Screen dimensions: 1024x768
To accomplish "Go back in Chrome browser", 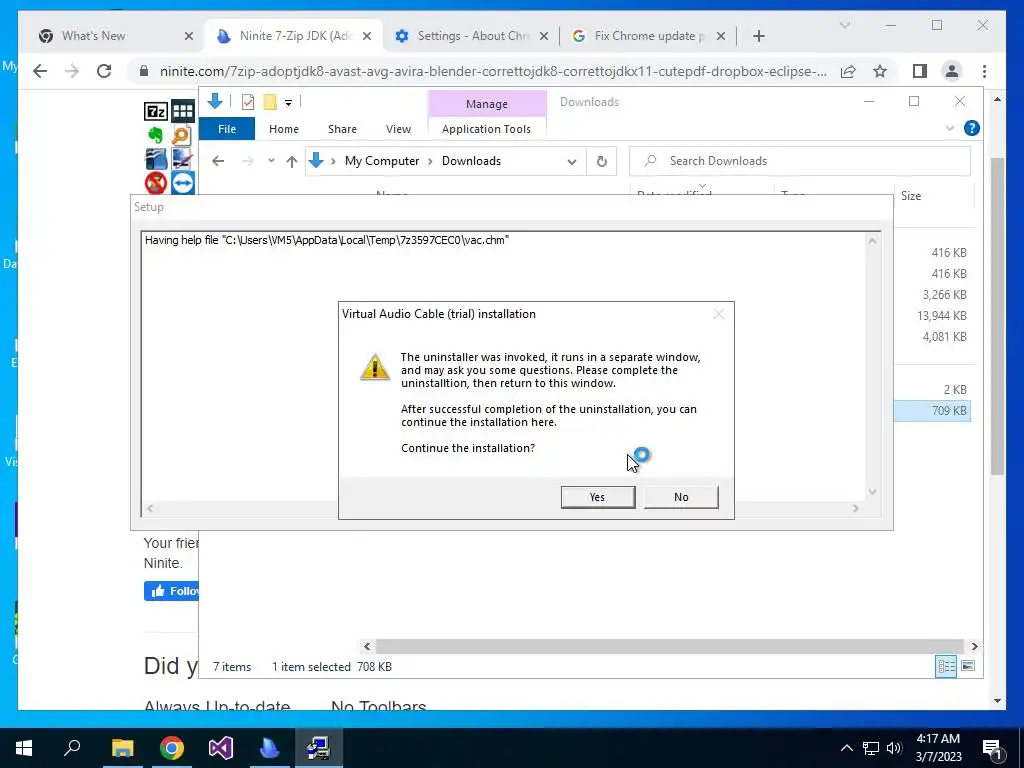I will (40, 71).
